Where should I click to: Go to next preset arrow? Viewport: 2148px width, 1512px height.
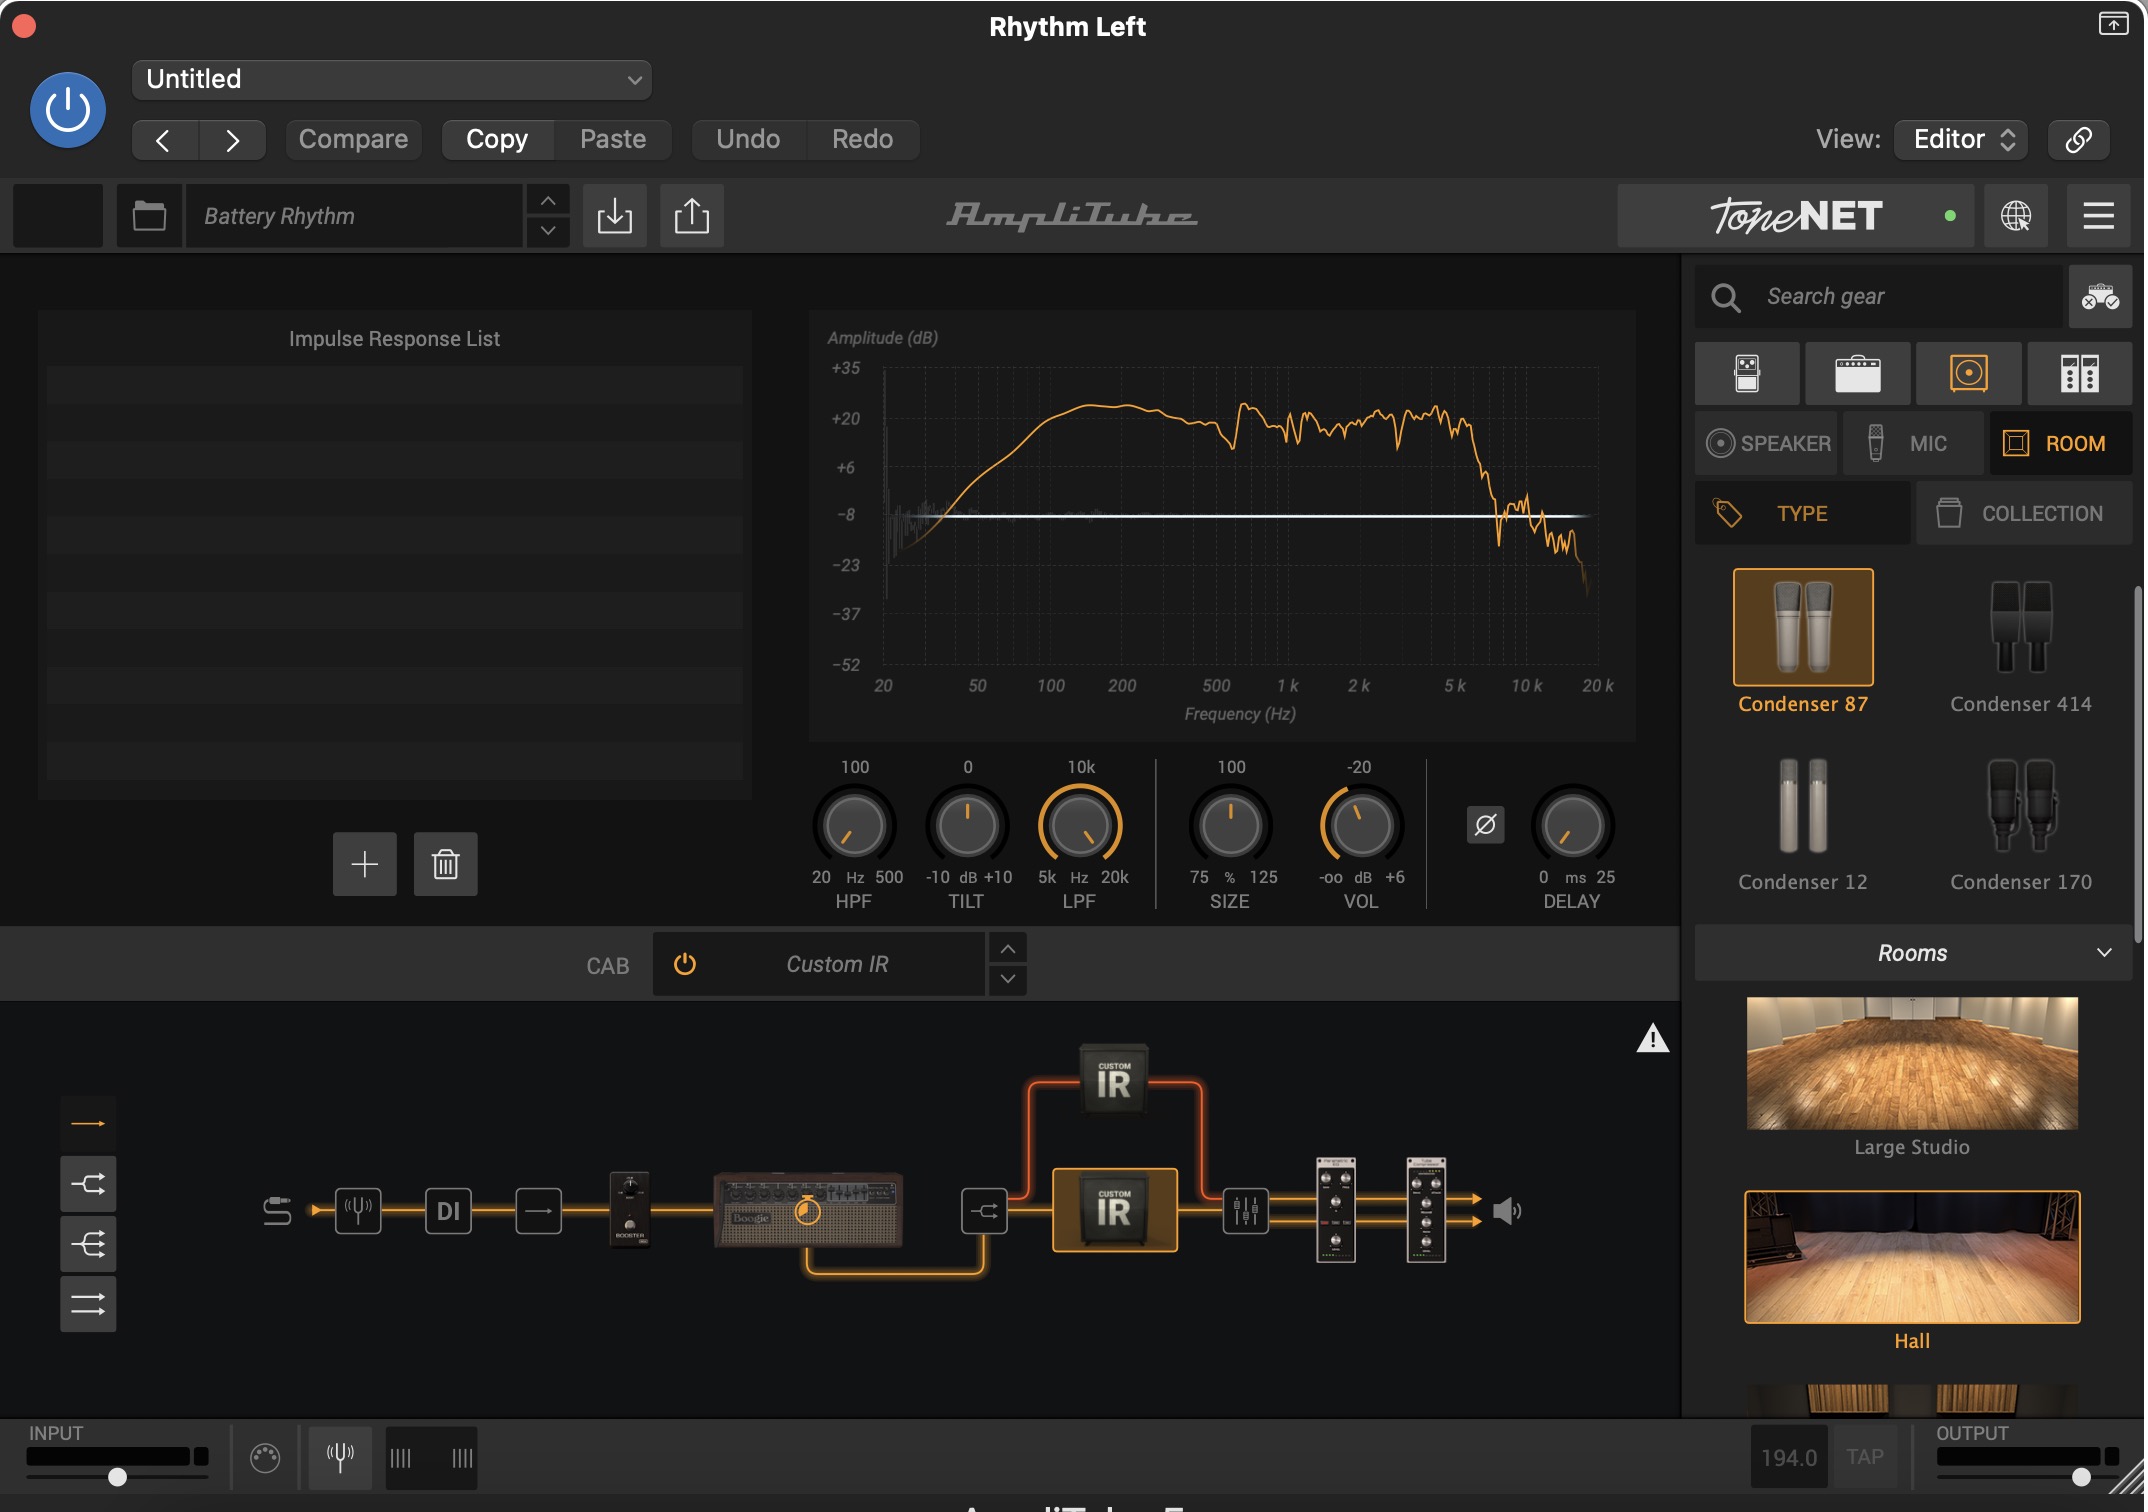pyautogui.click(x=232, y=140)
